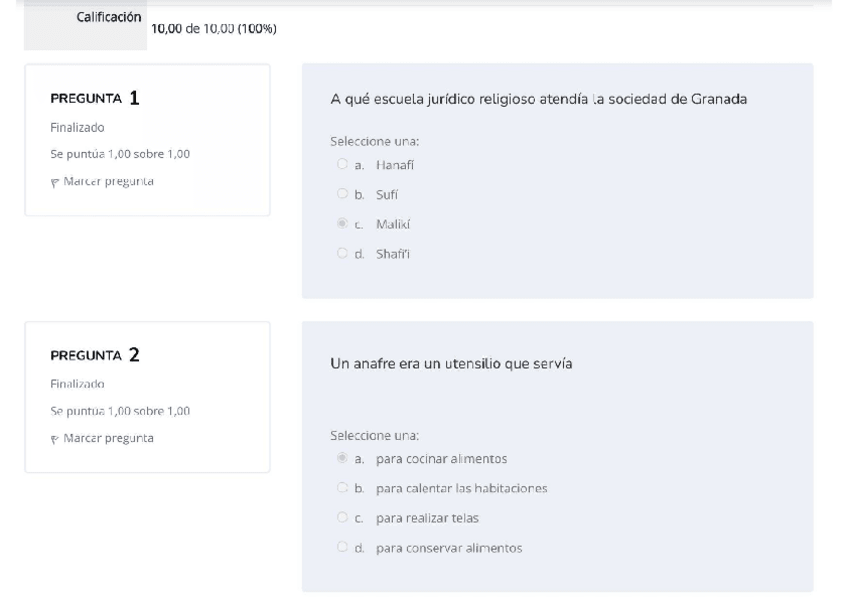Choose the Sufí radio option
848x599 pixels.
click(343, 194)
